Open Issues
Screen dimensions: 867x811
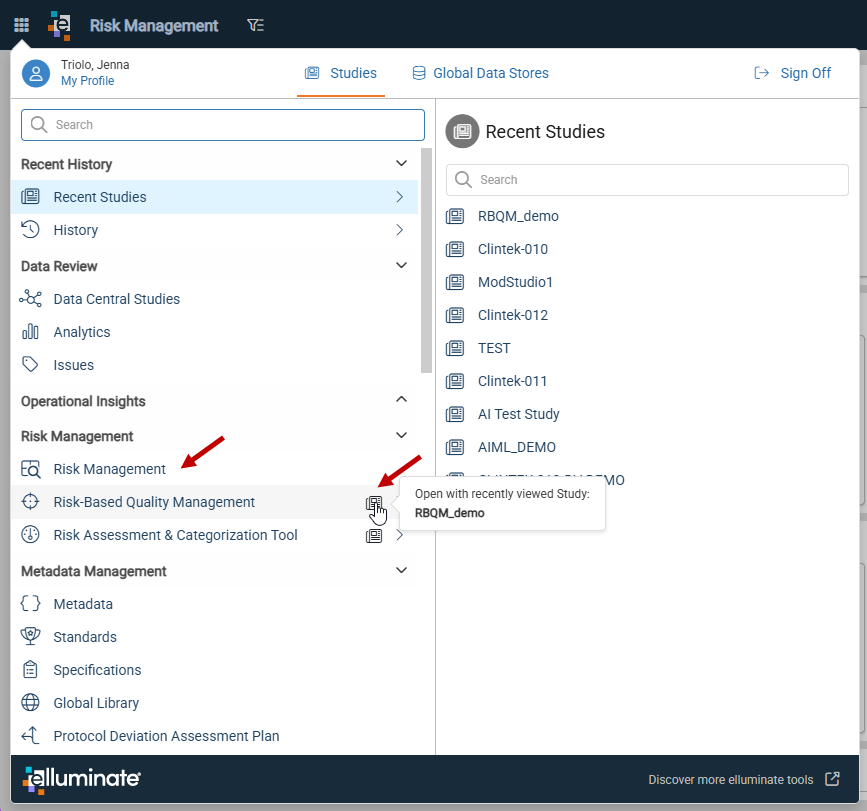pos(74,365)
